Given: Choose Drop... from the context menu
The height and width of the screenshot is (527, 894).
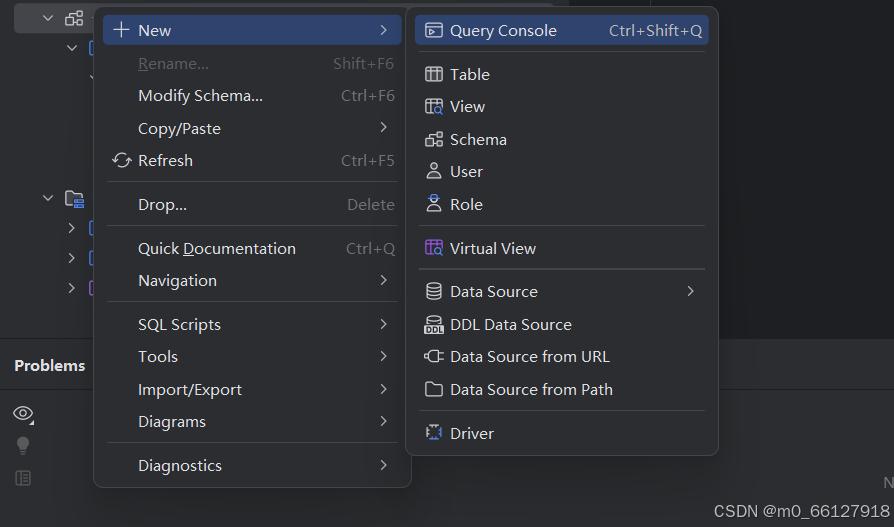Looking at the screenshot, I should [162, 204].
